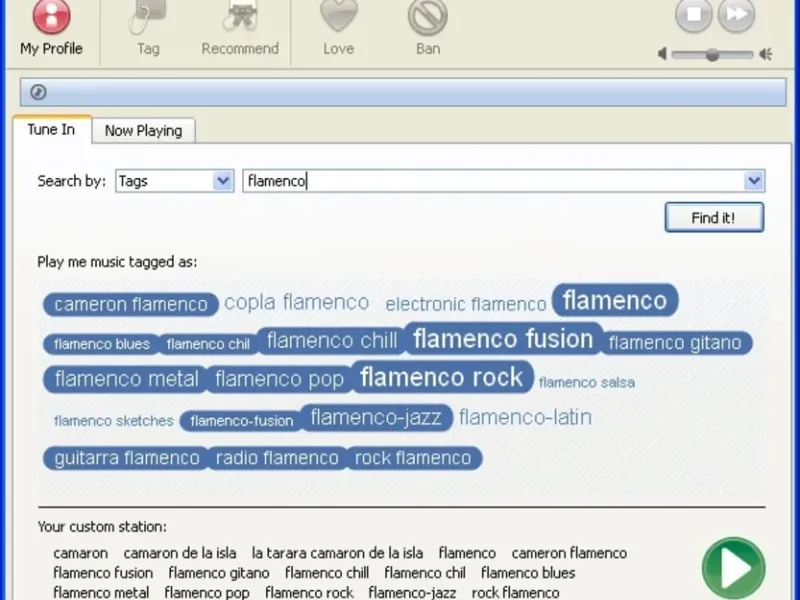Click the Find it! button
Screen dimensions: 800x600
pyautogui.click(x=714, y=218)
